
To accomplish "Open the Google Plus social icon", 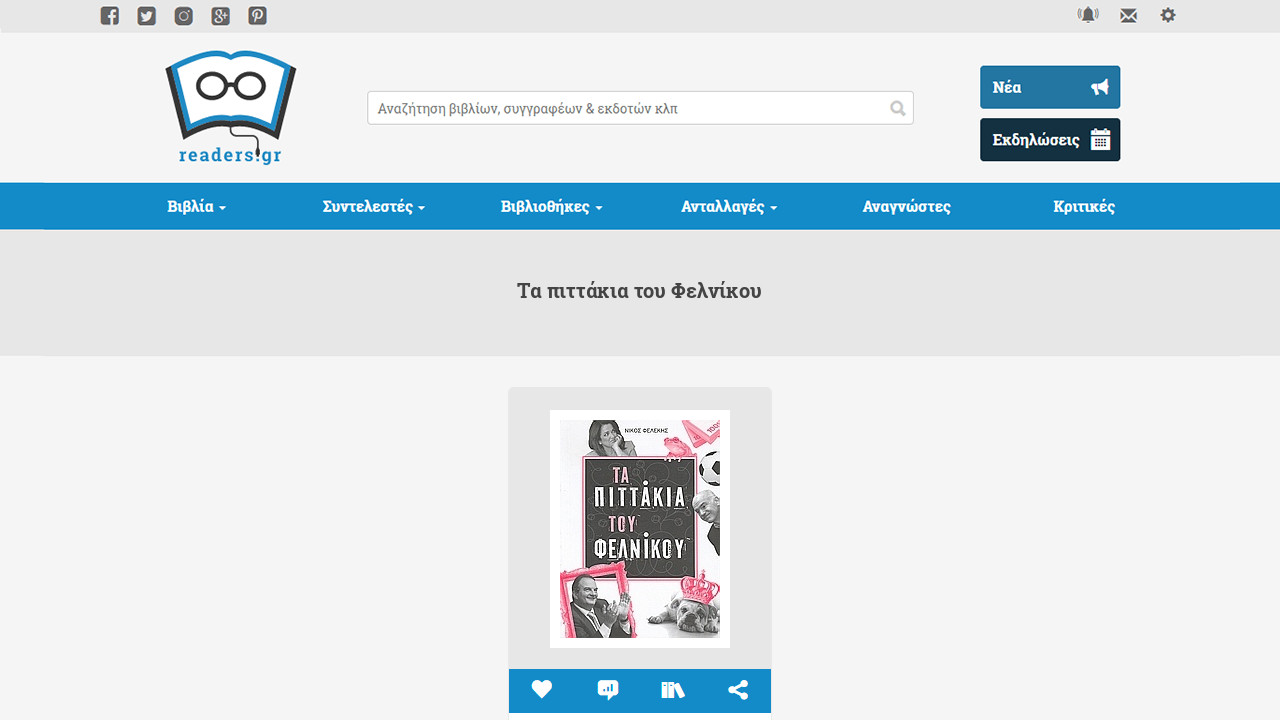I will click(221, 16).
